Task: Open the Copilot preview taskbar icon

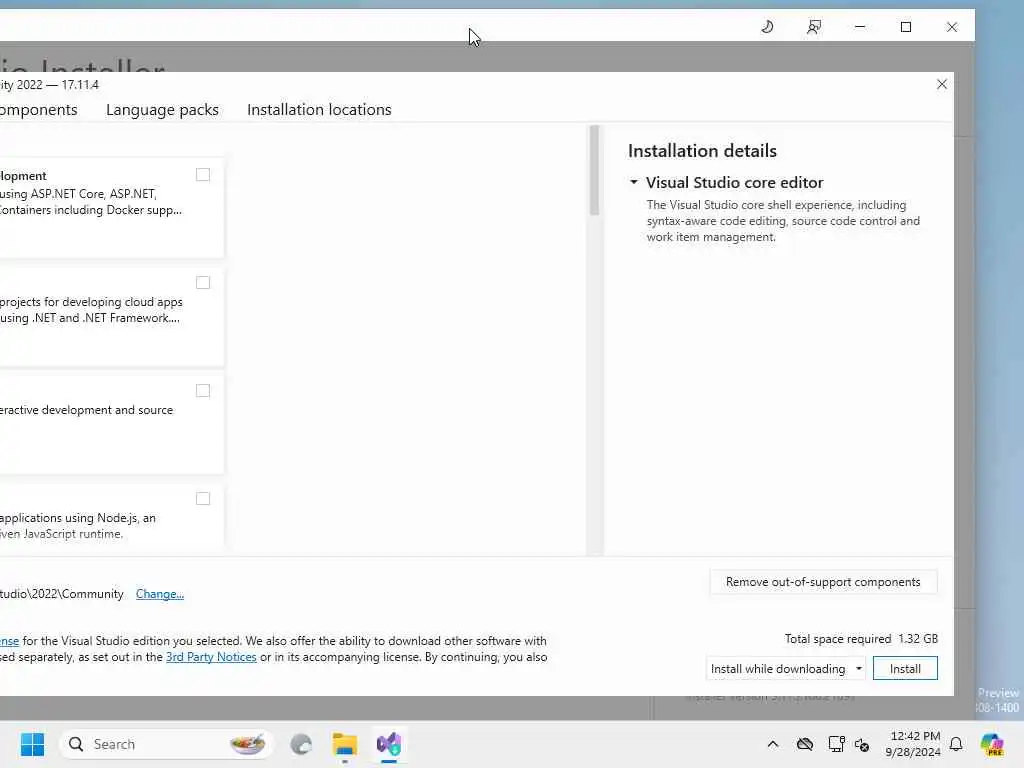Action: coord(992,744)
